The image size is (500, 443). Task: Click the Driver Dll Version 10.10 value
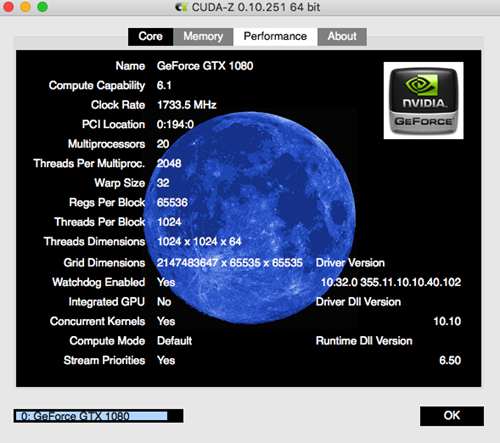(x=447, y=321)
